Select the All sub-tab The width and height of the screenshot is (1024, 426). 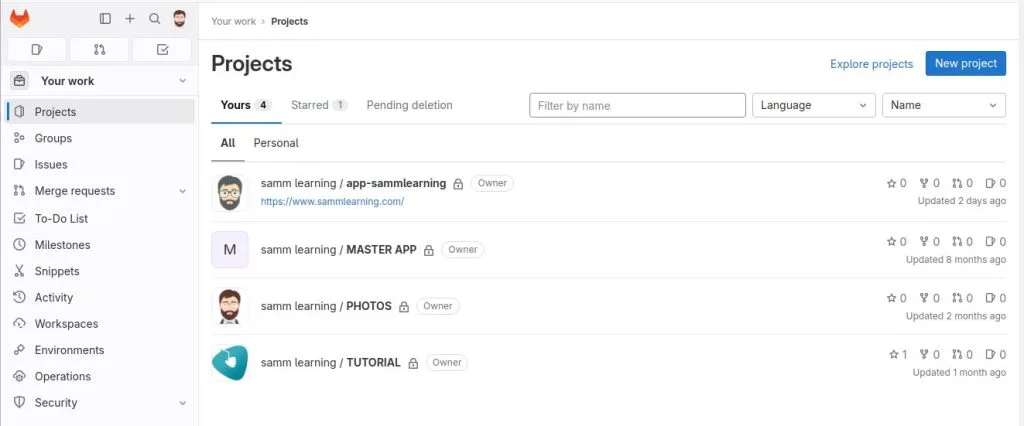tap(228, 143)
